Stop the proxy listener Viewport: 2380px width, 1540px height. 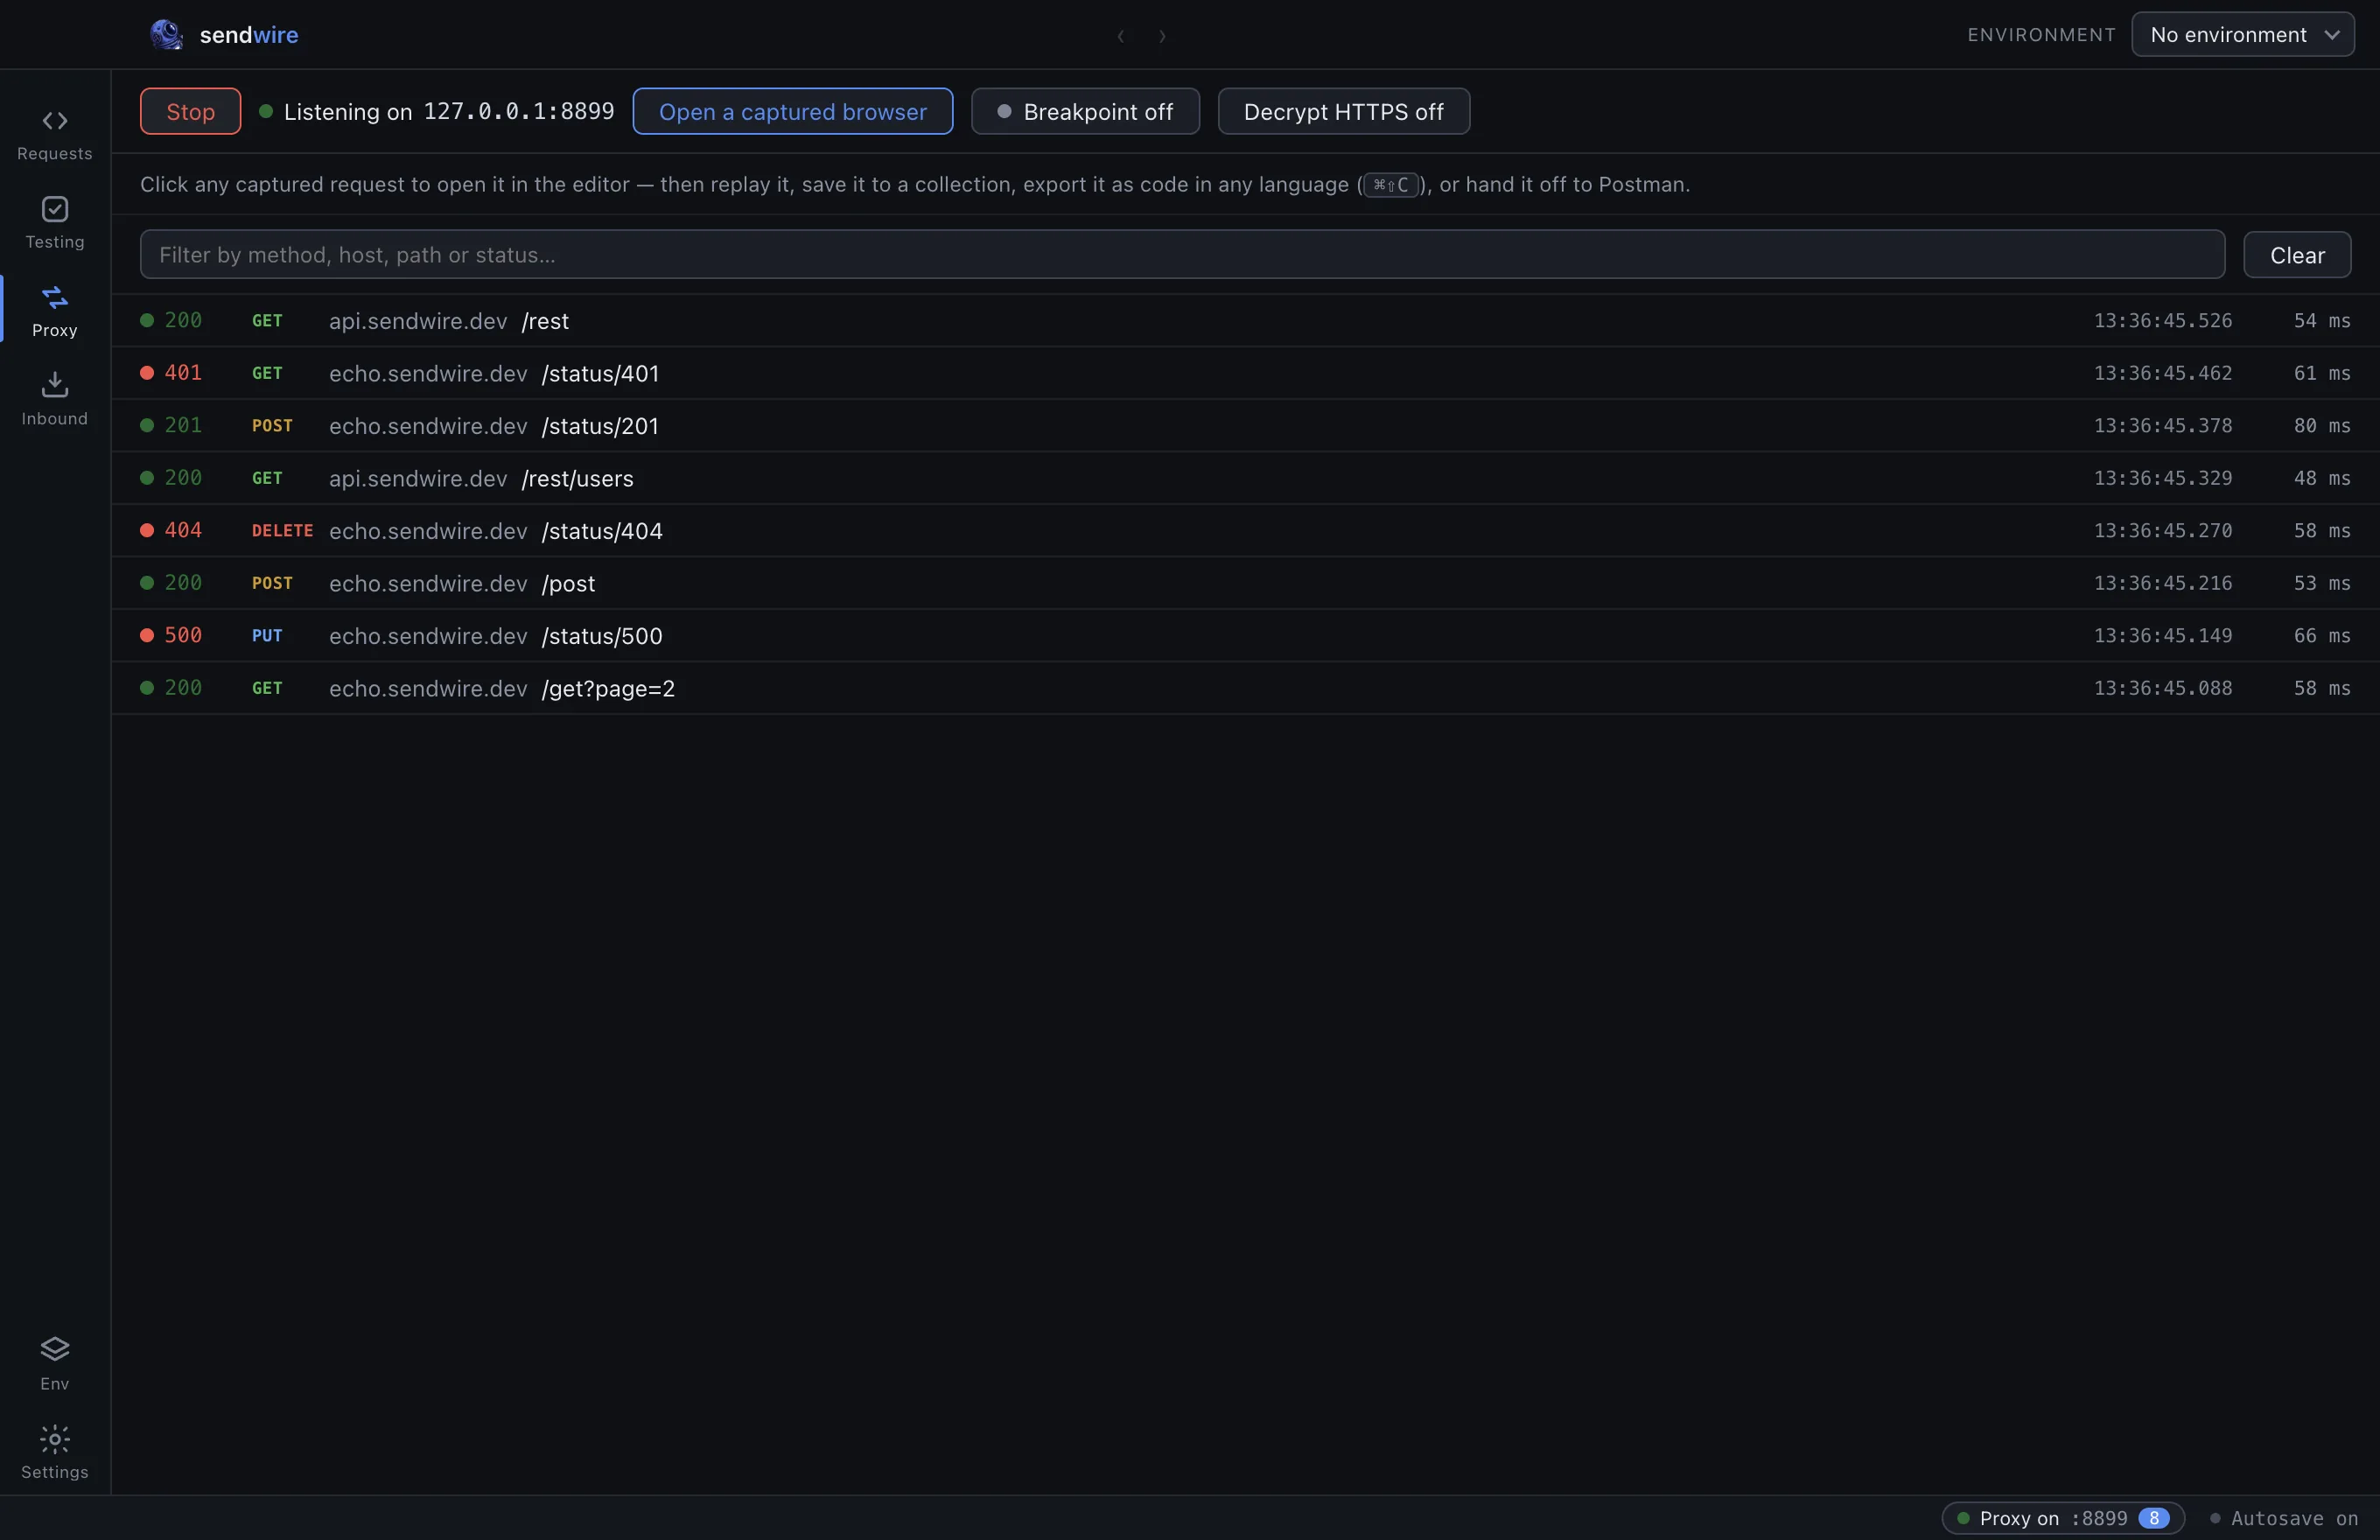click(x=190, y=111)
